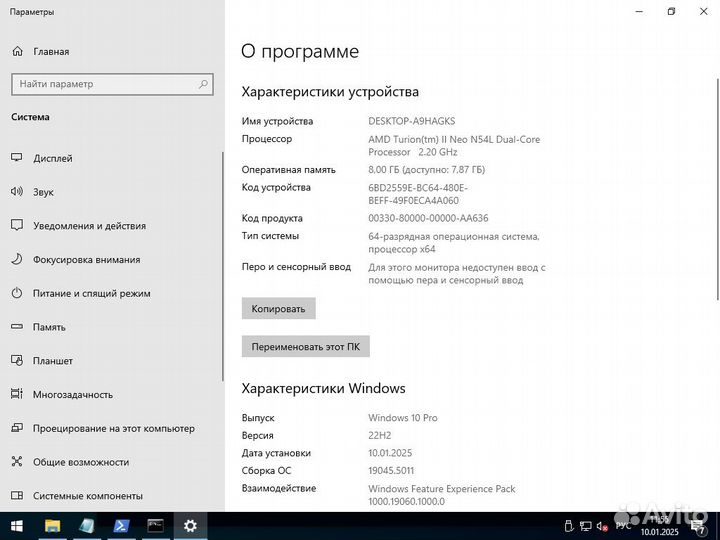The height and width of the screenshot is (540, 720).
Task: Close the Параметры window
Action: point(703,12)
